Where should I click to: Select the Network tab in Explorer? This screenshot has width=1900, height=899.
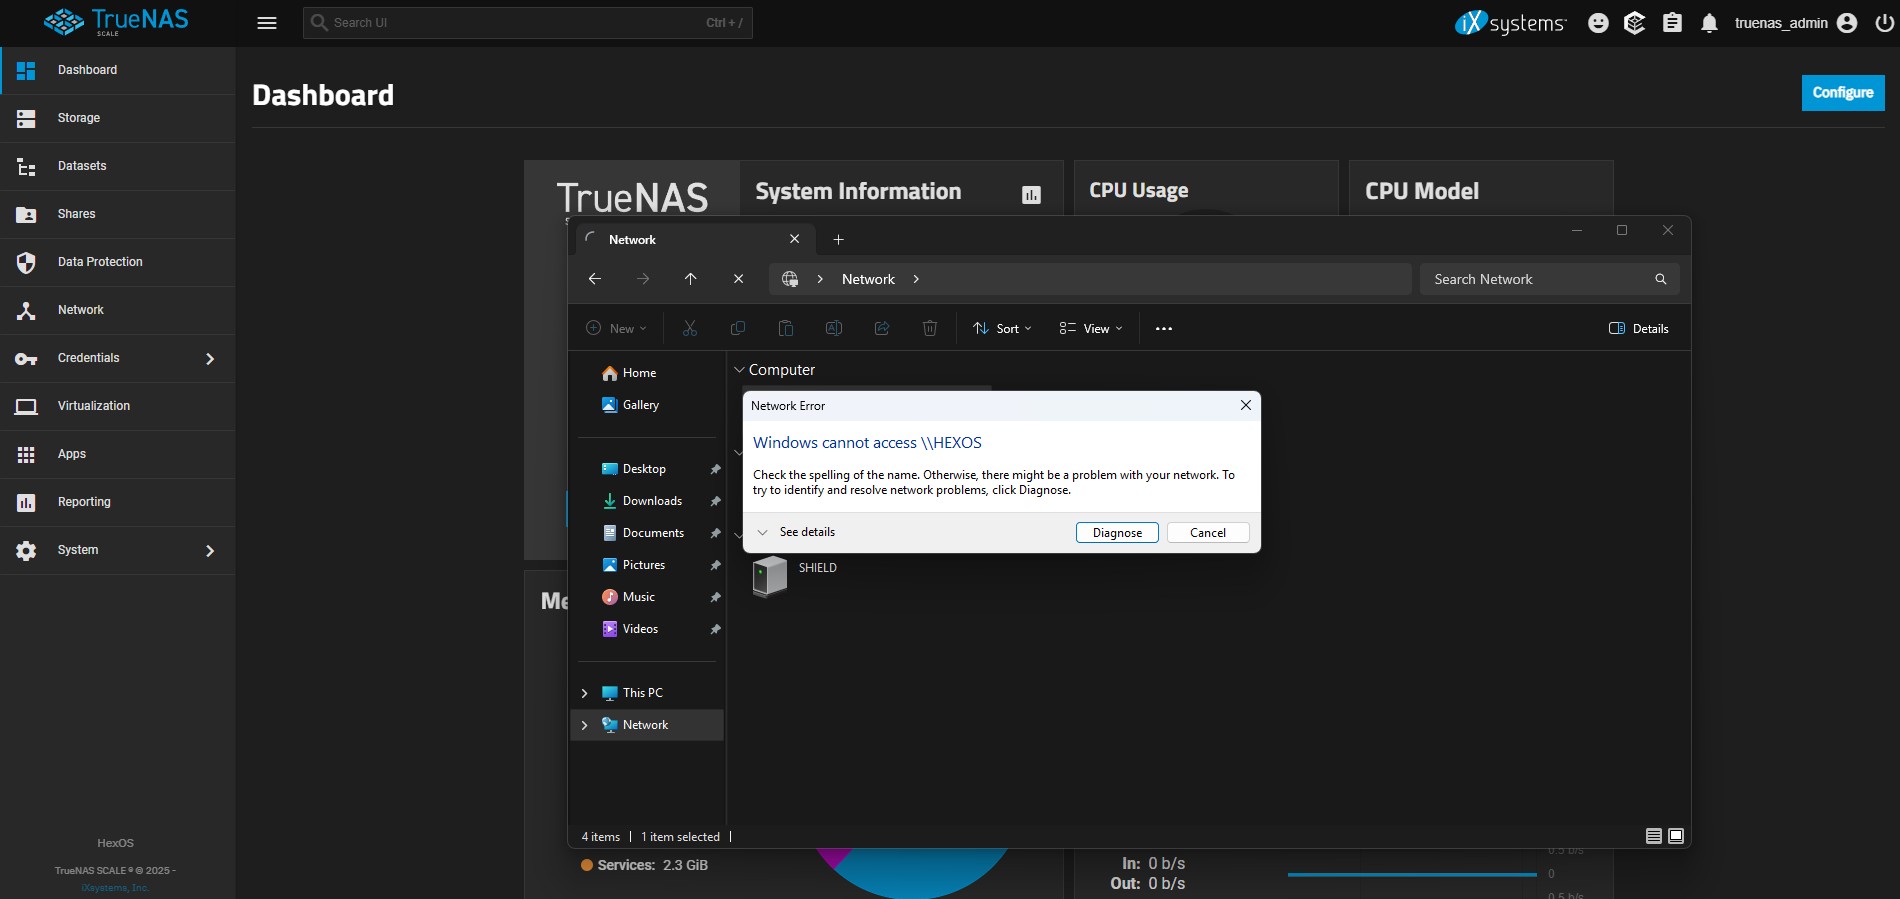tap(695, 239)
